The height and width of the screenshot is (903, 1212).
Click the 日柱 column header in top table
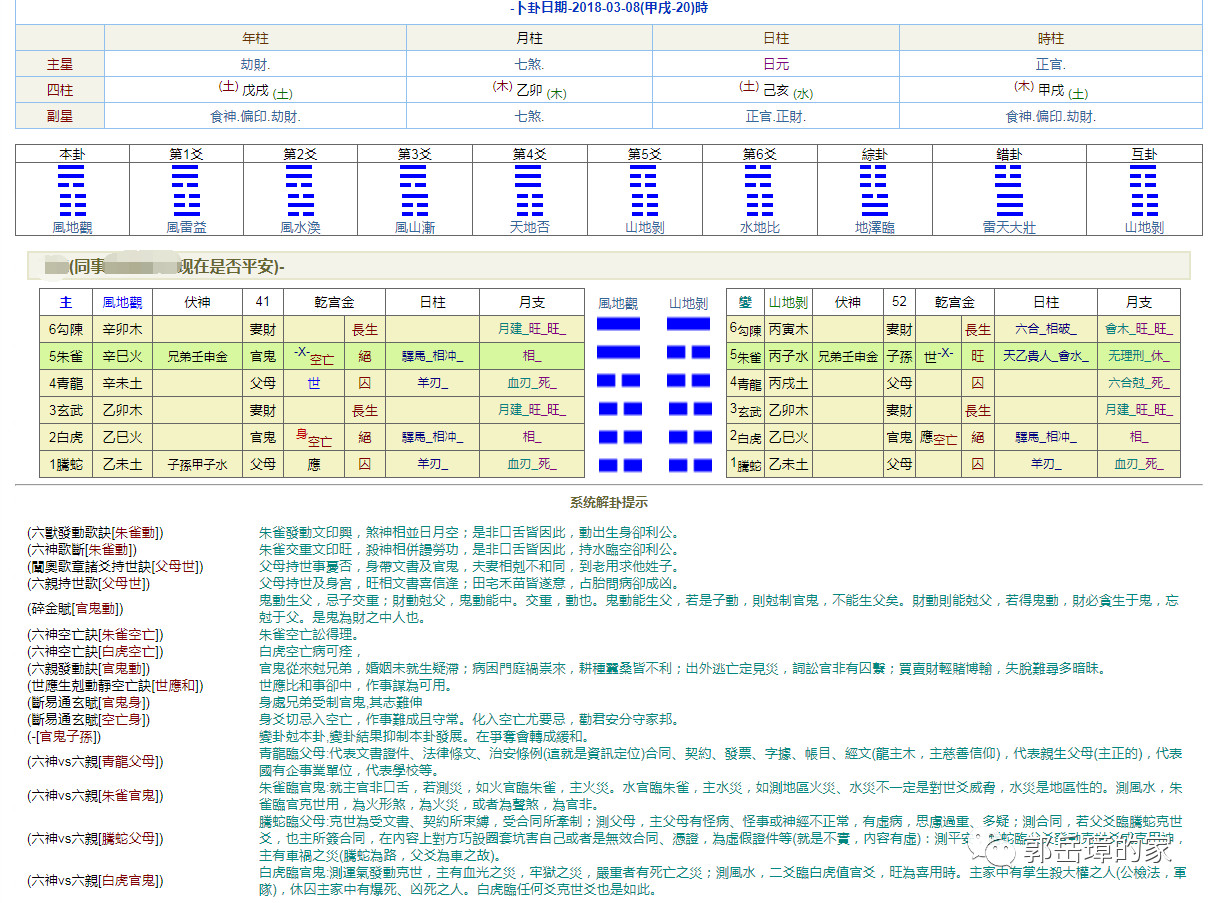point(775,38)
